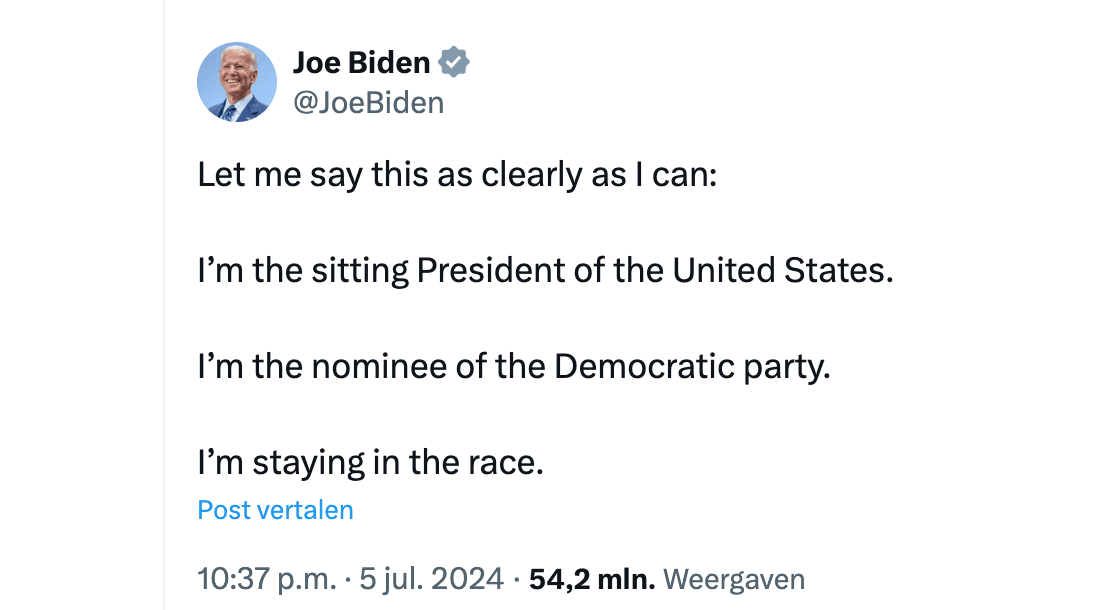1096x610 pixels.
Task: Click the display name Joe Biden
Action: tap(361, 63)
